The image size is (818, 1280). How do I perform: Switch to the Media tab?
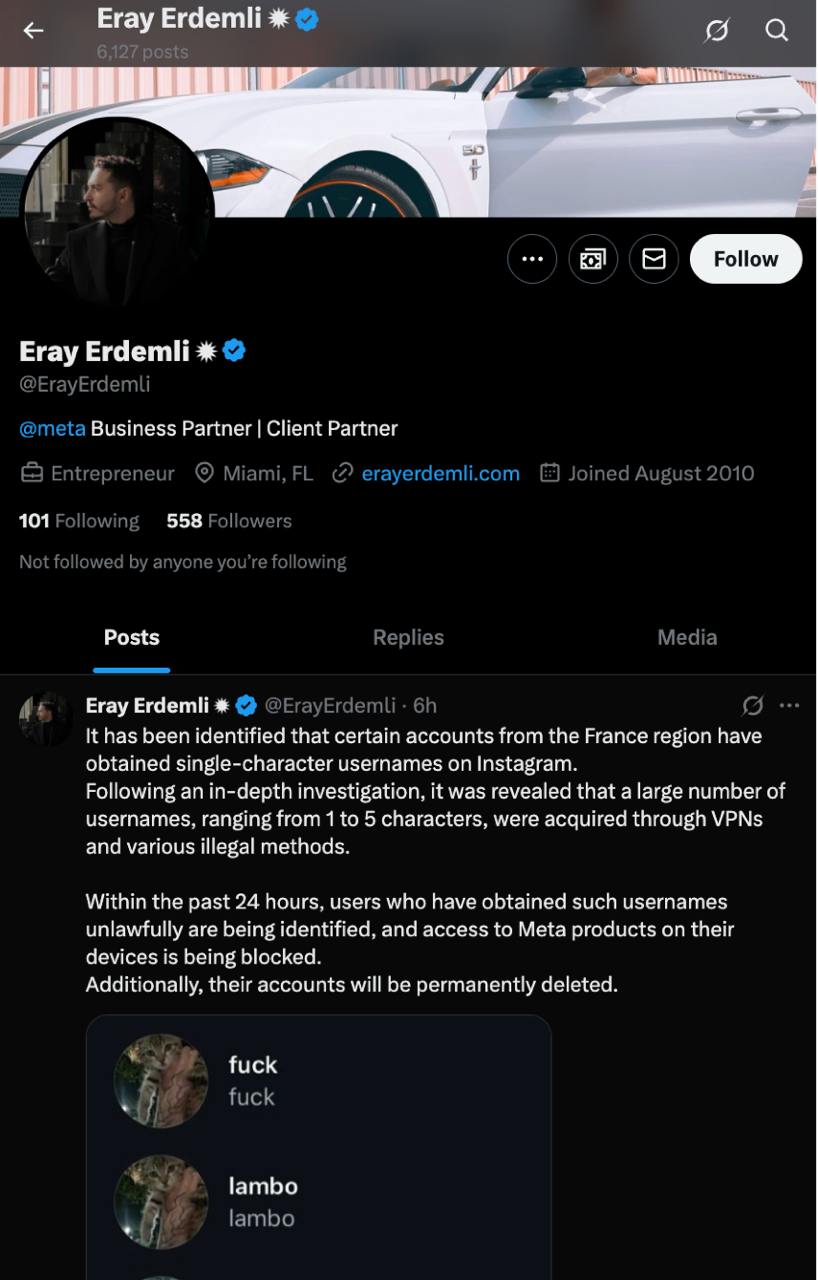coord(687,638)
